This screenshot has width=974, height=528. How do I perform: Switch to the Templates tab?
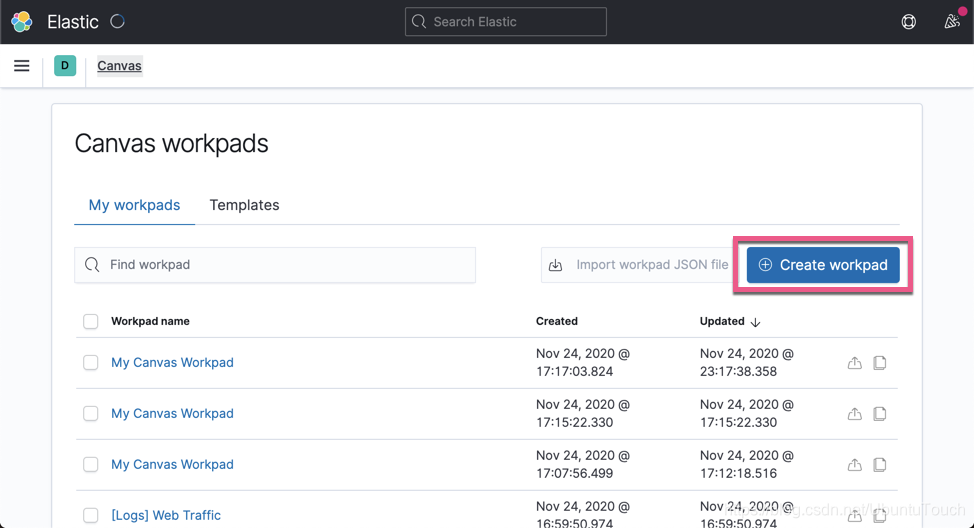click(244, 205)
